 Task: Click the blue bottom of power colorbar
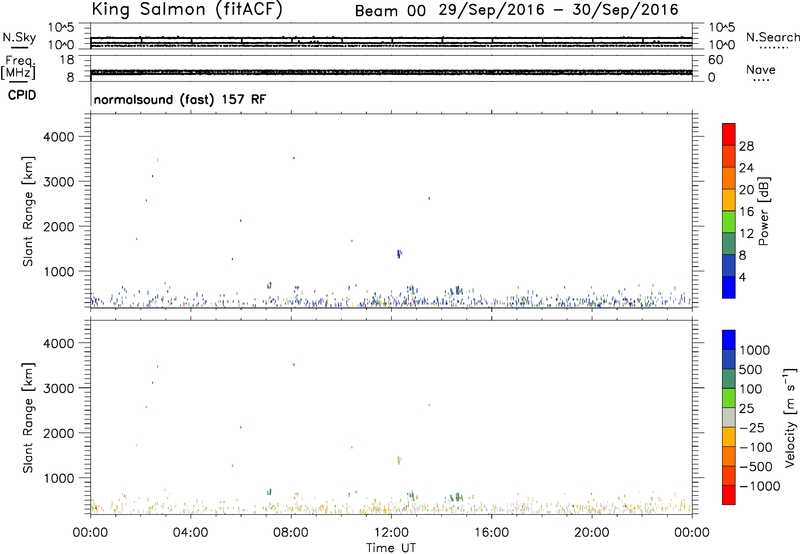[729, 287]
